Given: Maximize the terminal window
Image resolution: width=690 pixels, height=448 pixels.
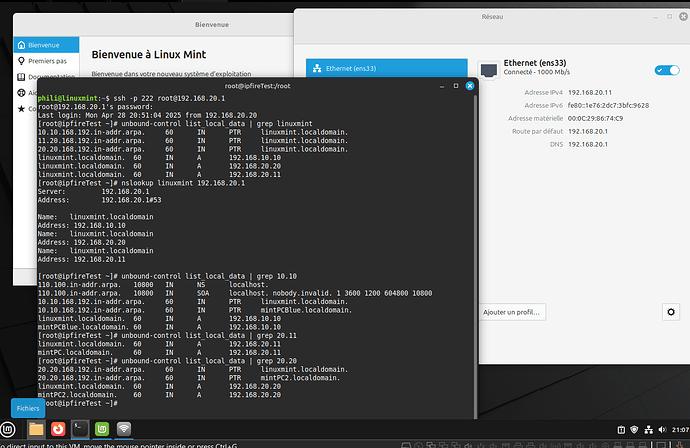Looking at the screenshot, I should [456, 86].
